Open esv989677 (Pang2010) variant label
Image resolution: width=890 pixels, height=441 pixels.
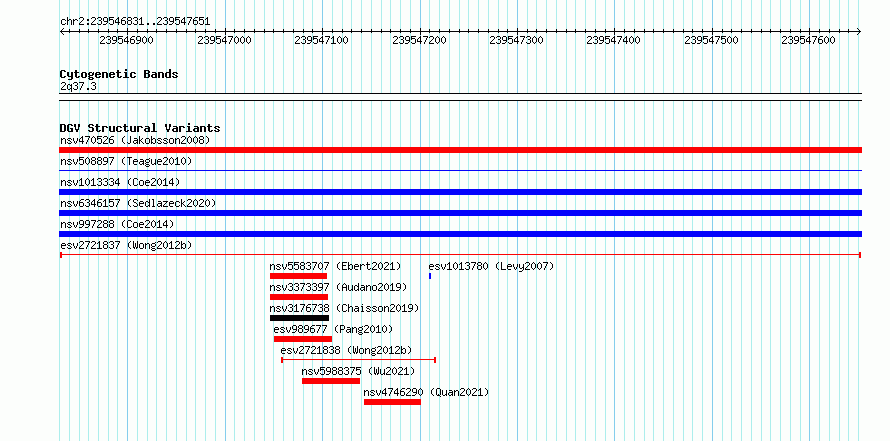[333, 329]
